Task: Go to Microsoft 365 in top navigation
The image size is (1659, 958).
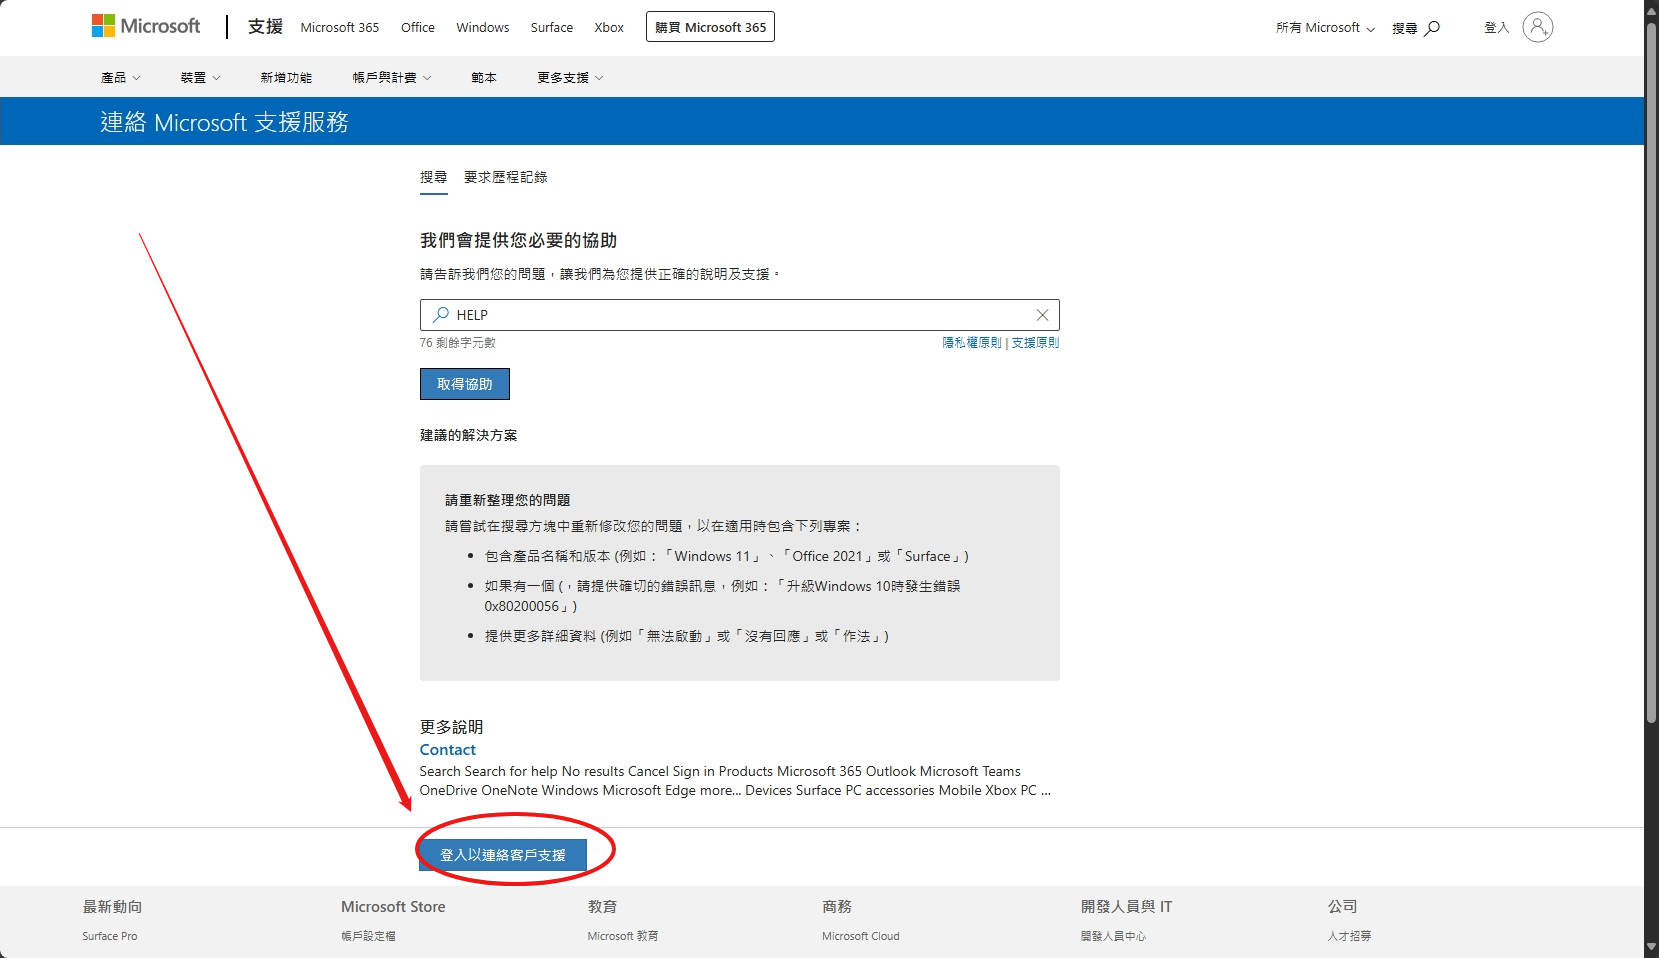Action: tap(340, 28)
